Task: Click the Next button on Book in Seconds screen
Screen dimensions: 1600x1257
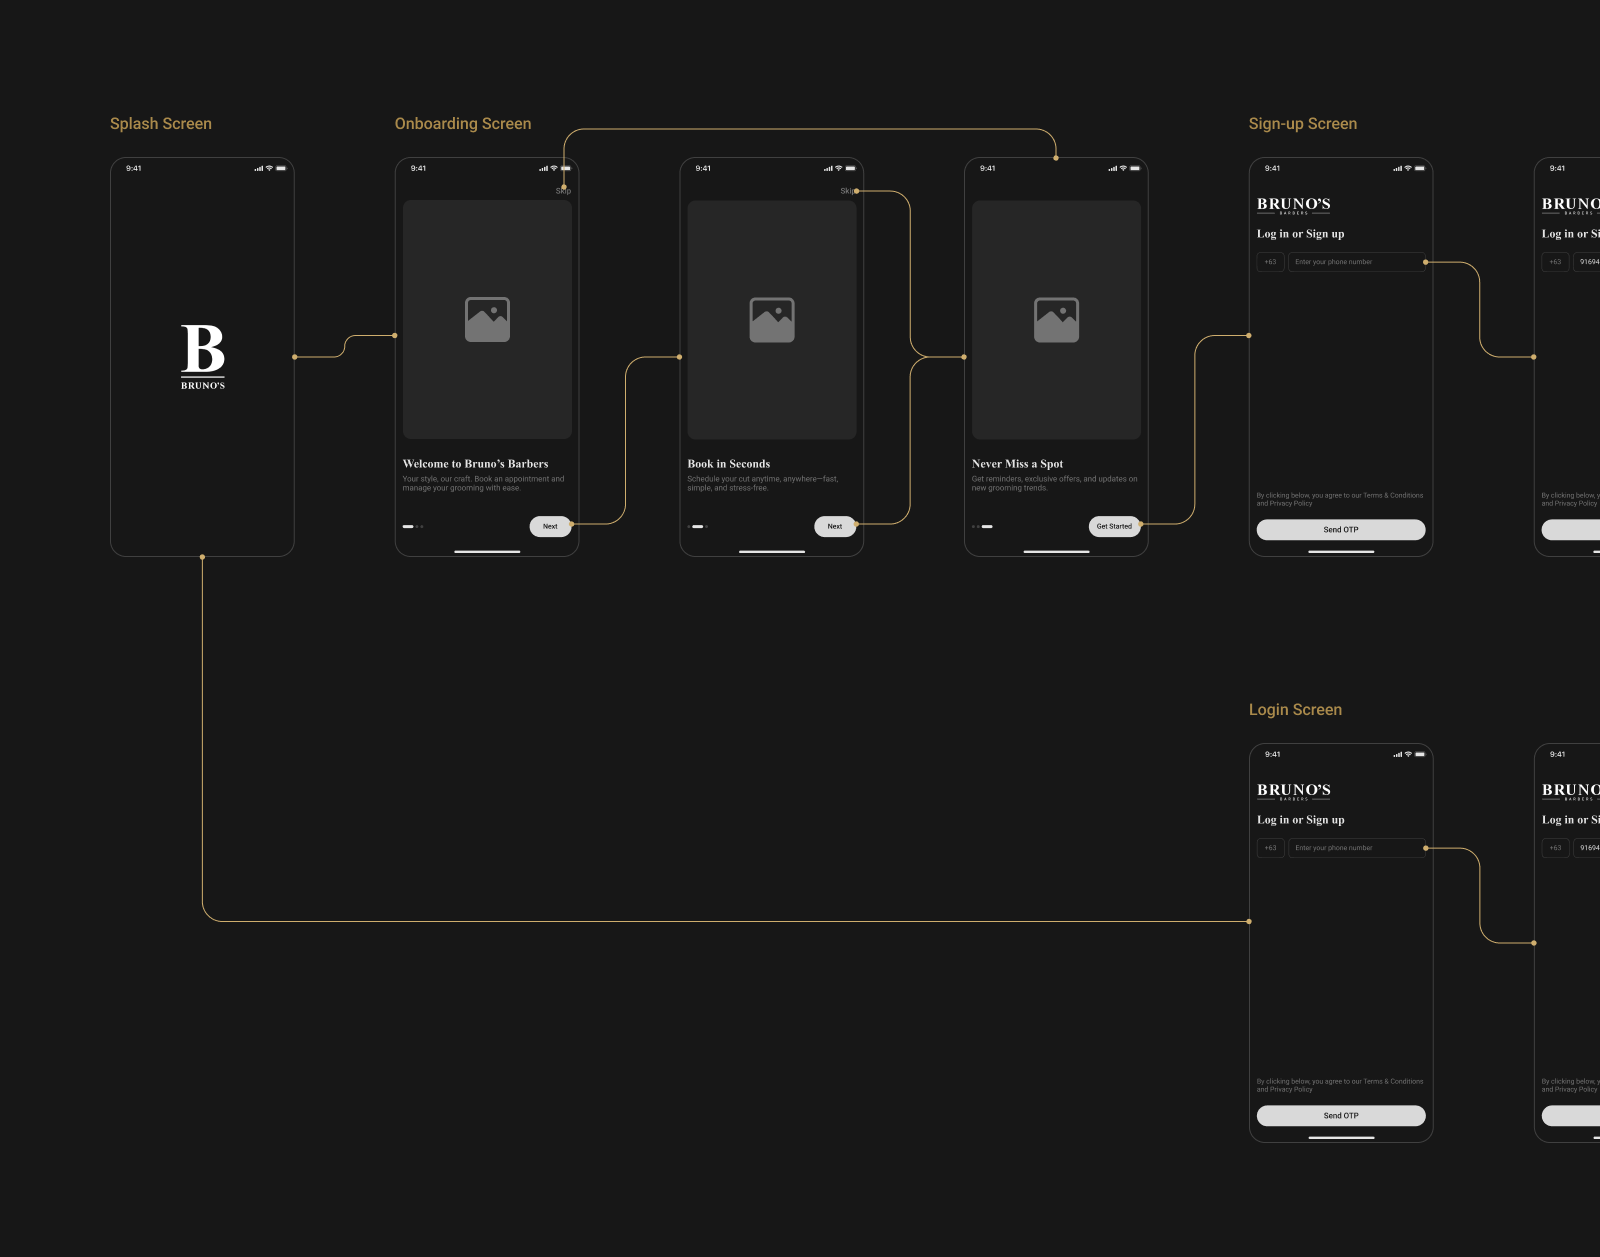Action: coord(834,526)
